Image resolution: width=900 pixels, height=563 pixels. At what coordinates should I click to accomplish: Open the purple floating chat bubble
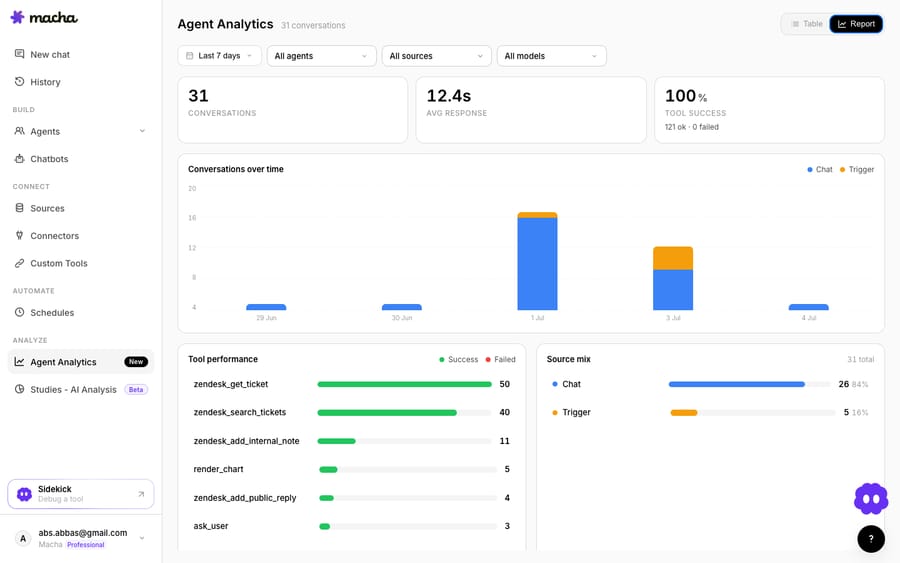coord(871,499)
